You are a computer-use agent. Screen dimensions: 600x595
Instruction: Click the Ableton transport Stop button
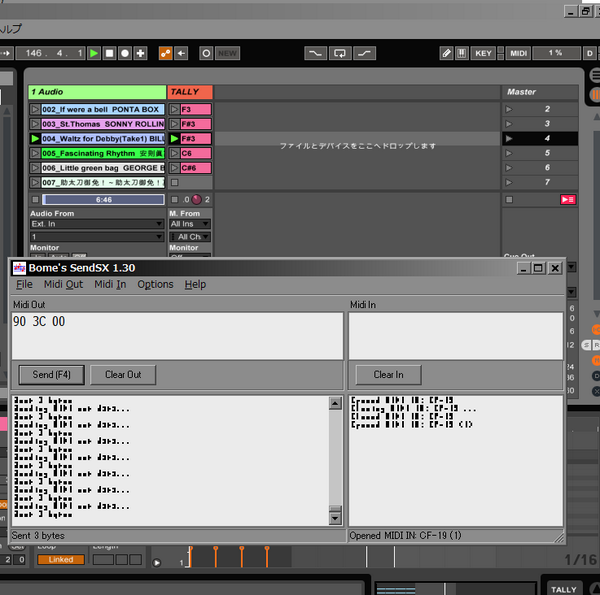[x=109, y=53]
